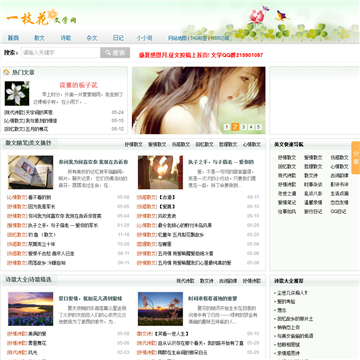Click the open book article thumbnail
This screenshot has height=360, width=360.
[31, 172]
